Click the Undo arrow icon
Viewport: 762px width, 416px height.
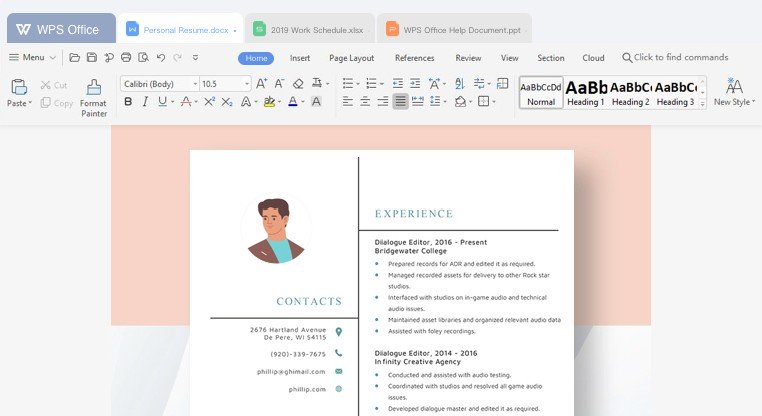click(x=161, y=58)
